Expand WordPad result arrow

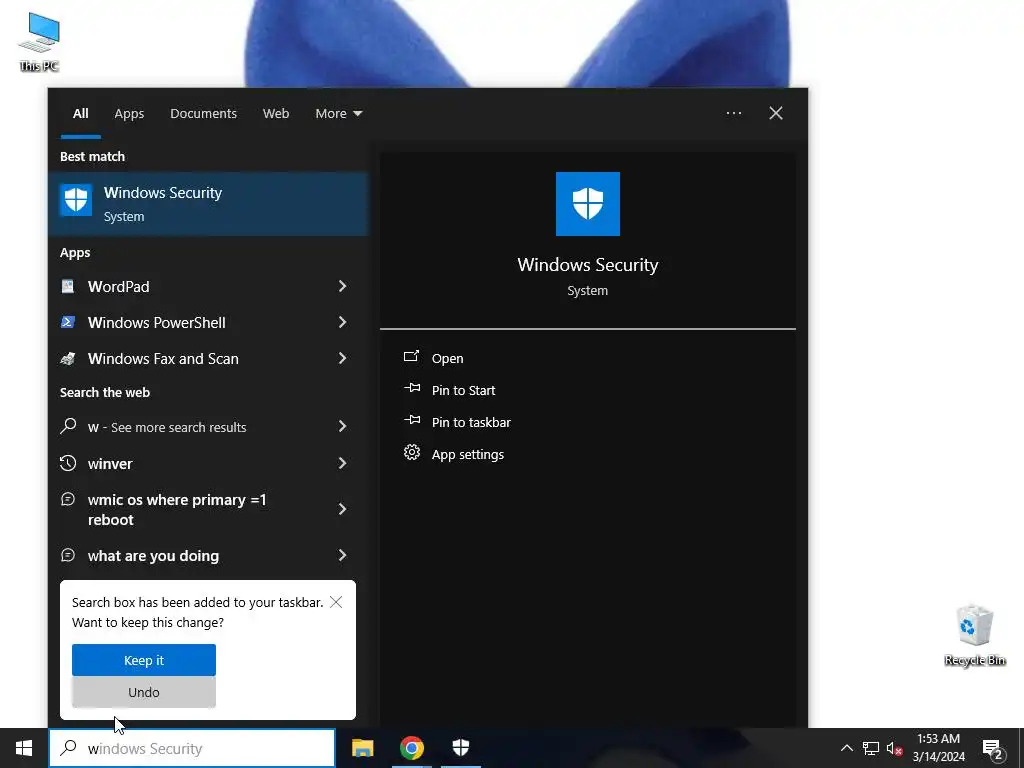(342, 286)
